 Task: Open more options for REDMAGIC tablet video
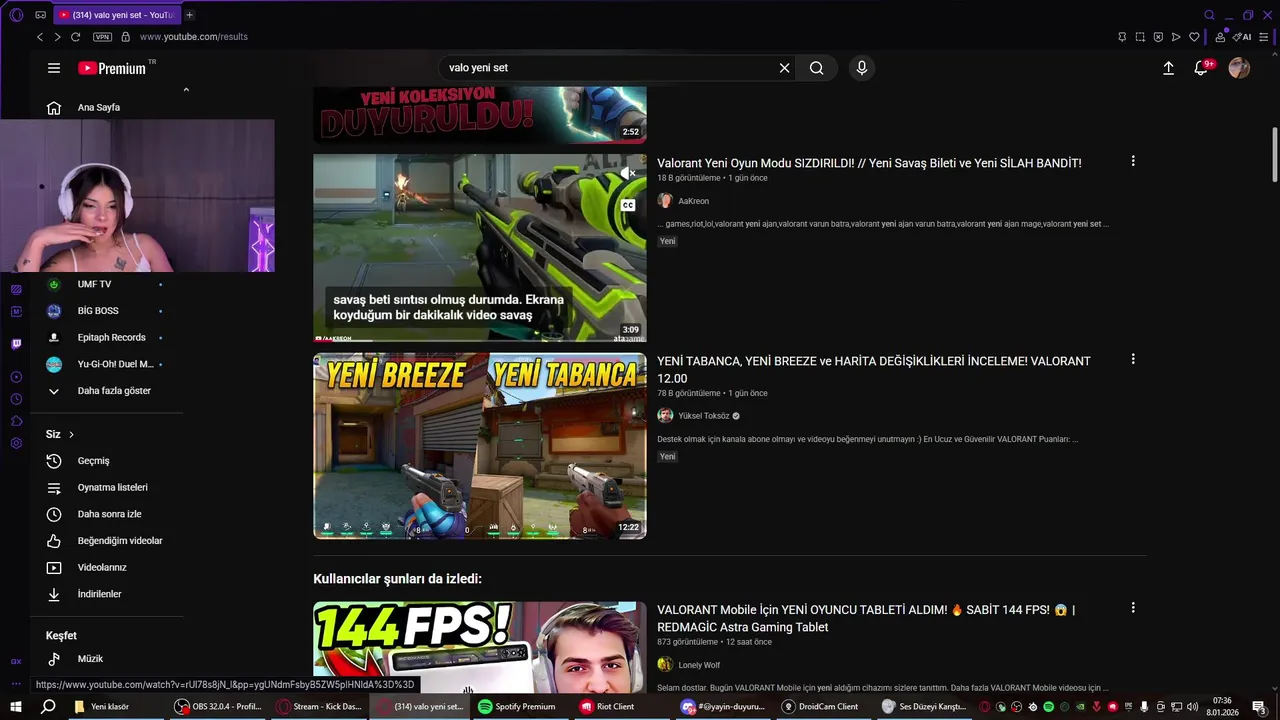click(x=1133, y=608)
